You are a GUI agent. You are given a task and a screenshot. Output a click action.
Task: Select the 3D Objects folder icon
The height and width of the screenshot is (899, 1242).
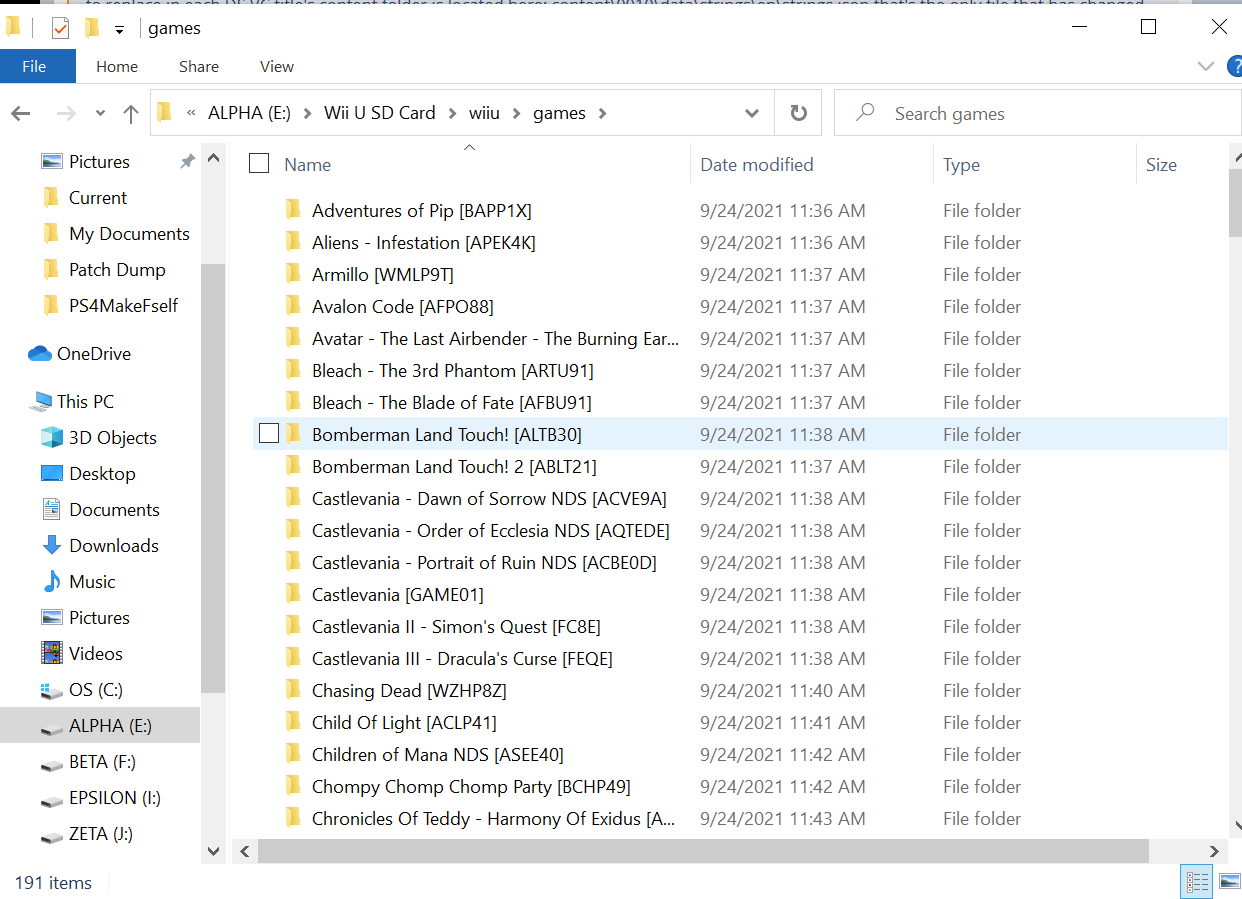tap(52, 437)
